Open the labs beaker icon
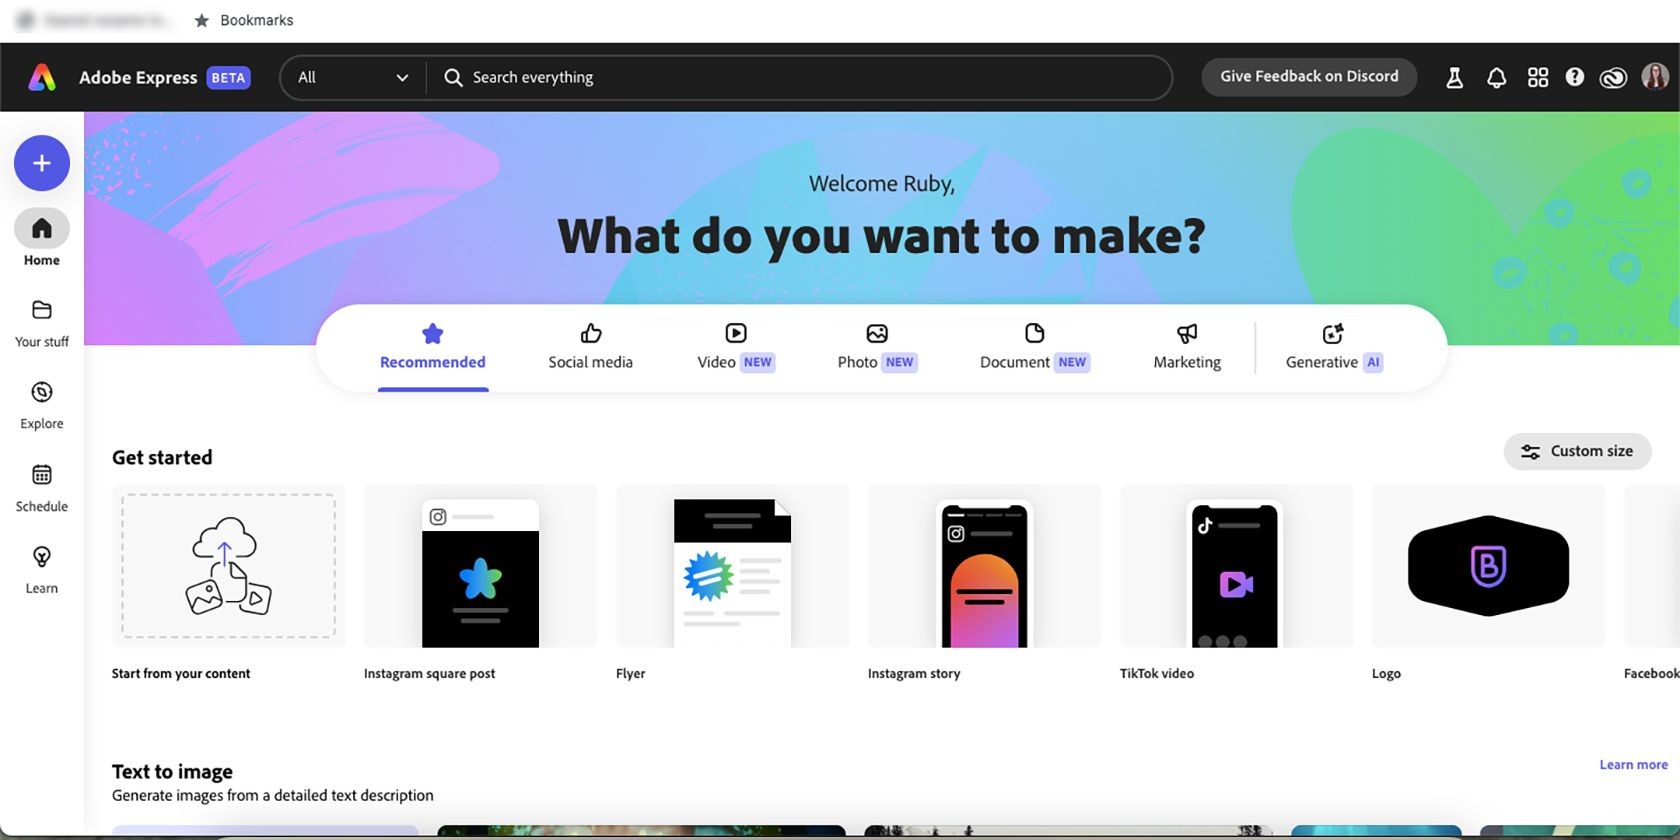 [1455, 77]
